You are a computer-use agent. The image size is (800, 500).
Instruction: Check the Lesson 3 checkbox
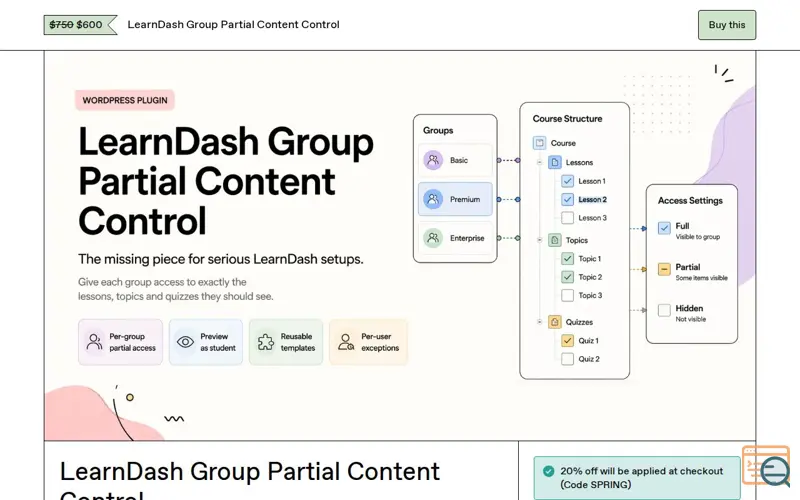[x=567, y=218]
